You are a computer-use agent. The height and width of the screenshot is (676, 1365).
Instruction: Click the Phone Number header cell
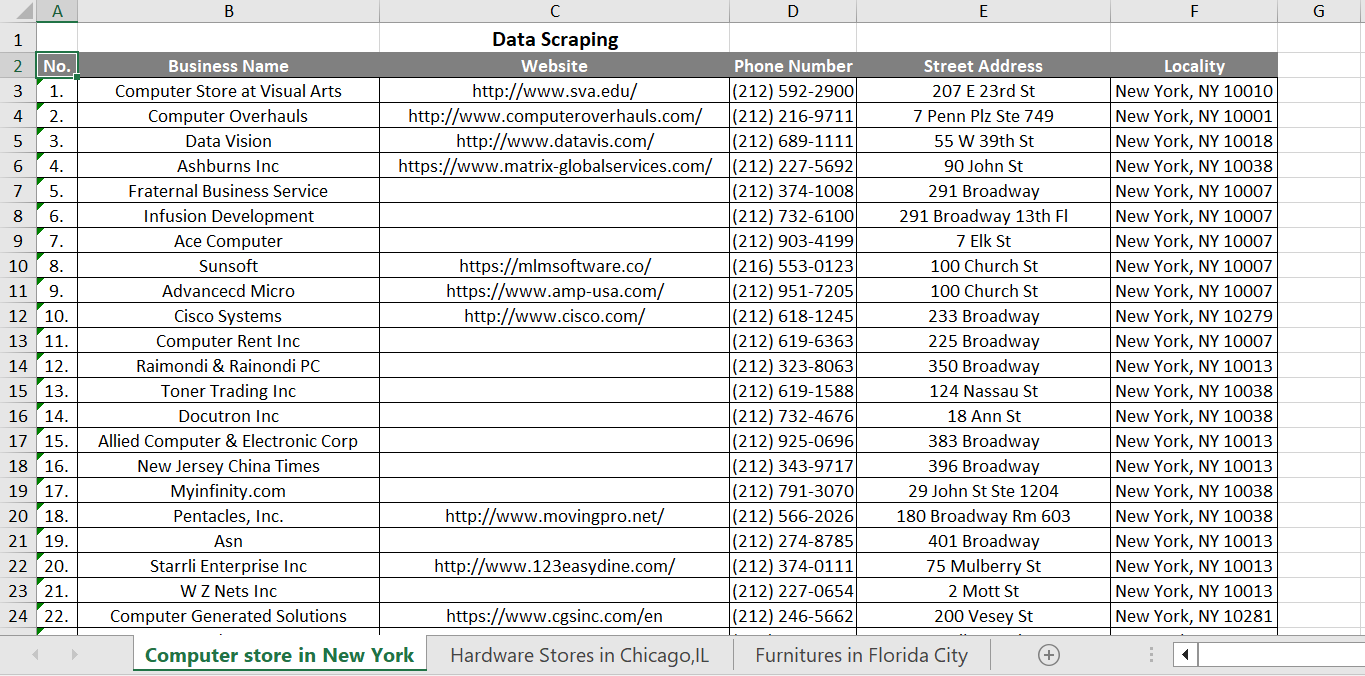(x=793, y=66)
